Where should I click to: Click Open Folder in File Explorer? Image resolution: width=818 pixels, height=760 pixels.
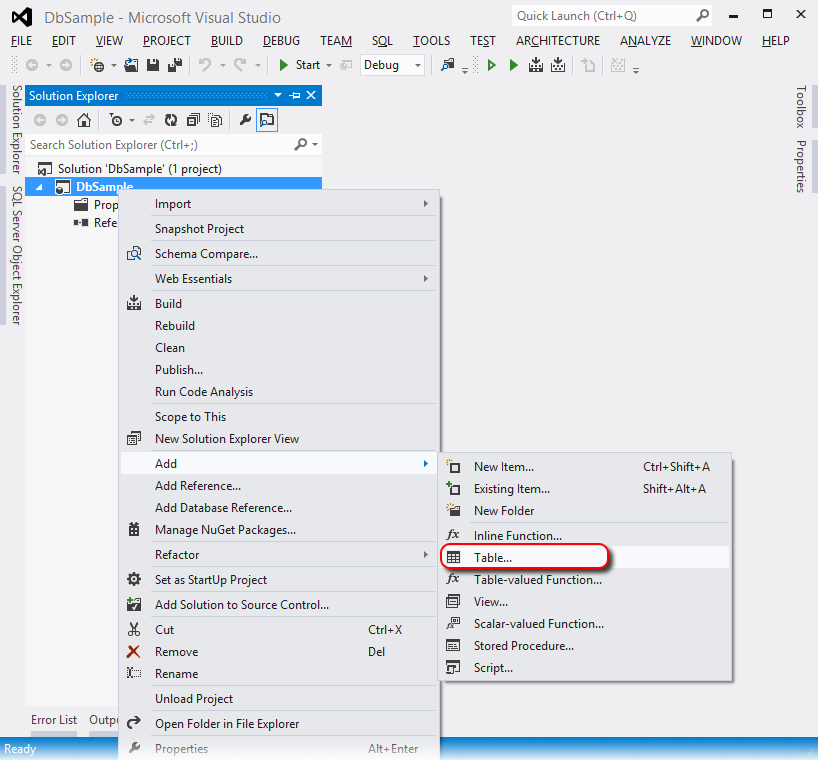point(279,724)
